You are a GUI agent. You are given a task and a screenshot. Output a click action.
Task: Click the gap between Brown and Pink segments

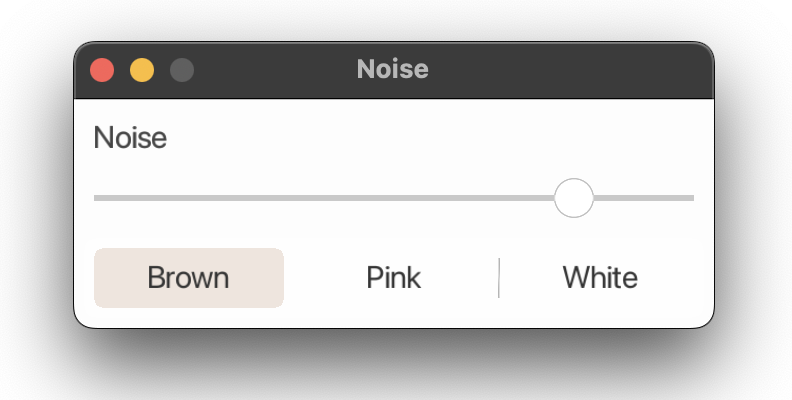tap(289, 278)
